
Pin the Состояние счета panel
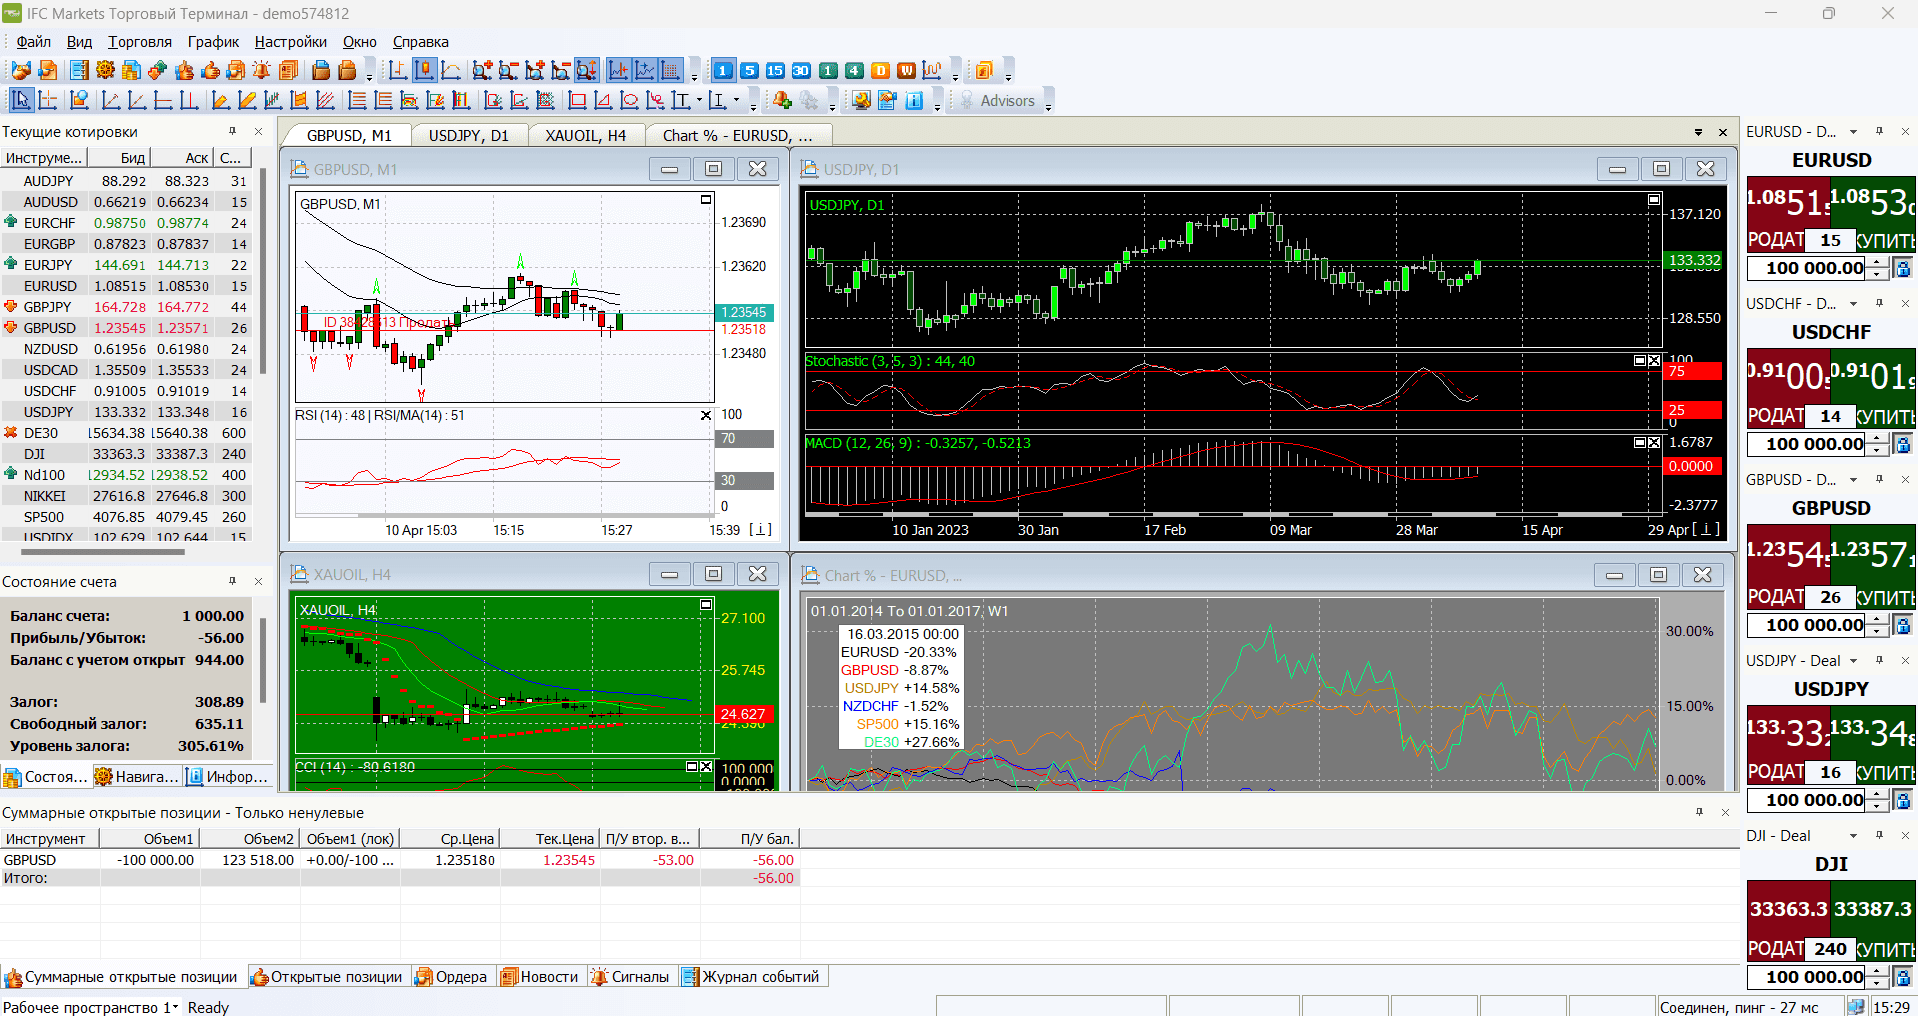click(232, 581)
